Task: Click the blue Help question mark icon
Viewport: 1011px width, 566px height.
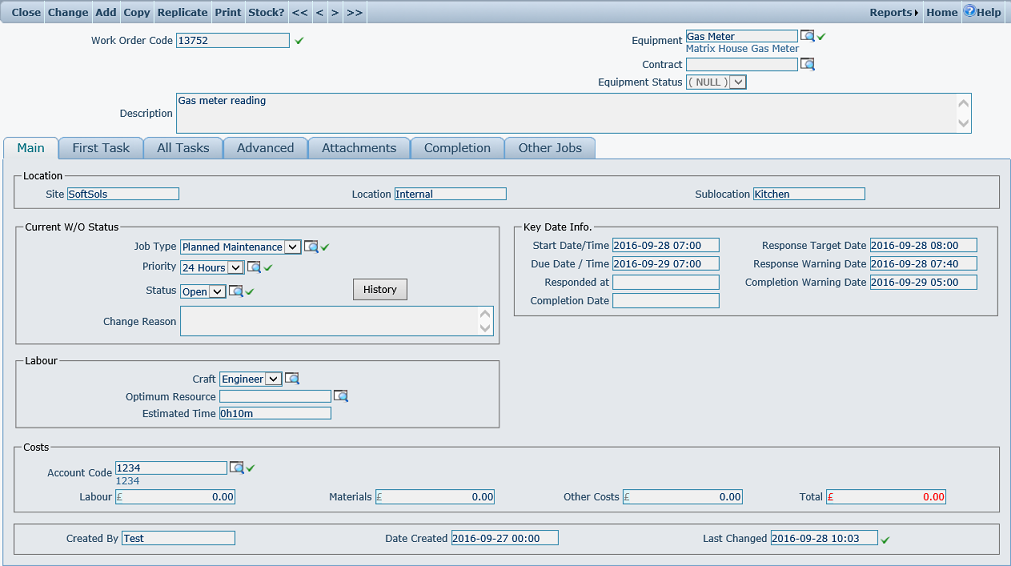Action: tap(969, 12)
